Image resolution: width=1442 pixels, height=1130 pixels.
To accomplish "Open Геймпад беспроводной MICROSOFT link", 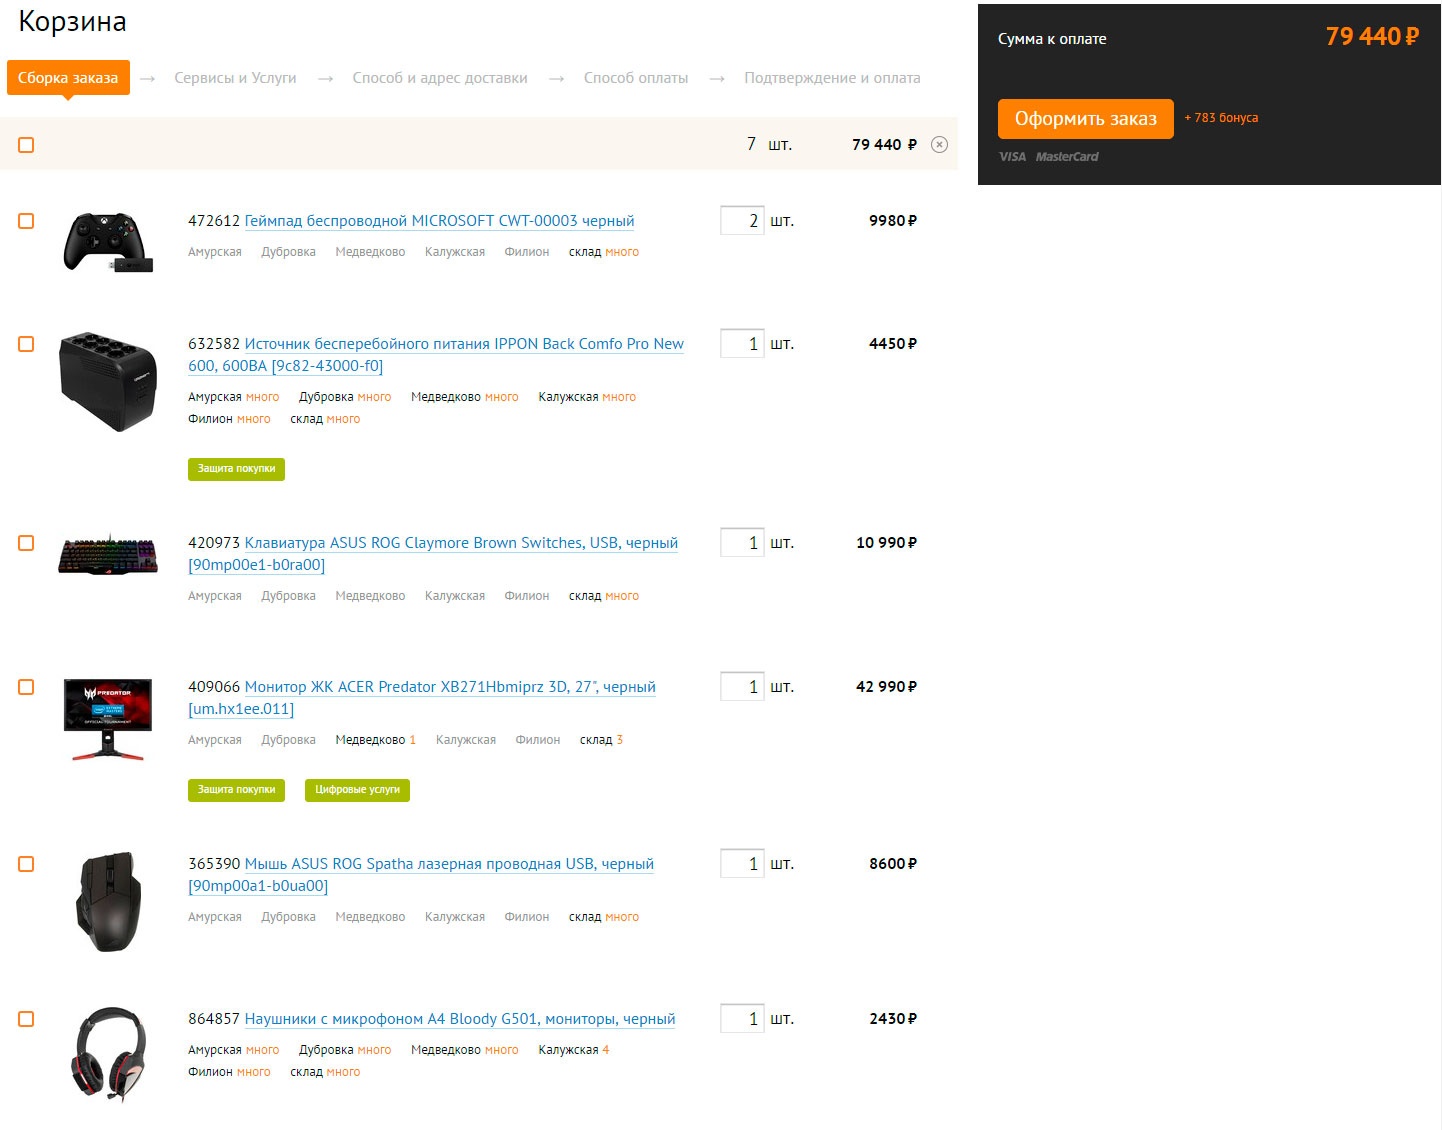I will coord(439,221).
